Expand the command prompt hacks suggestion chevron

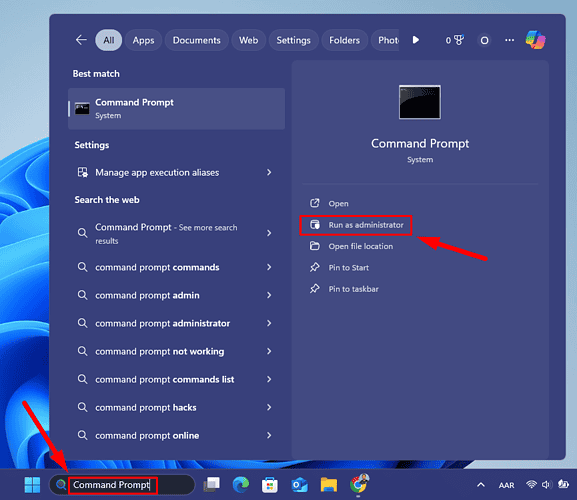(269, 407)
